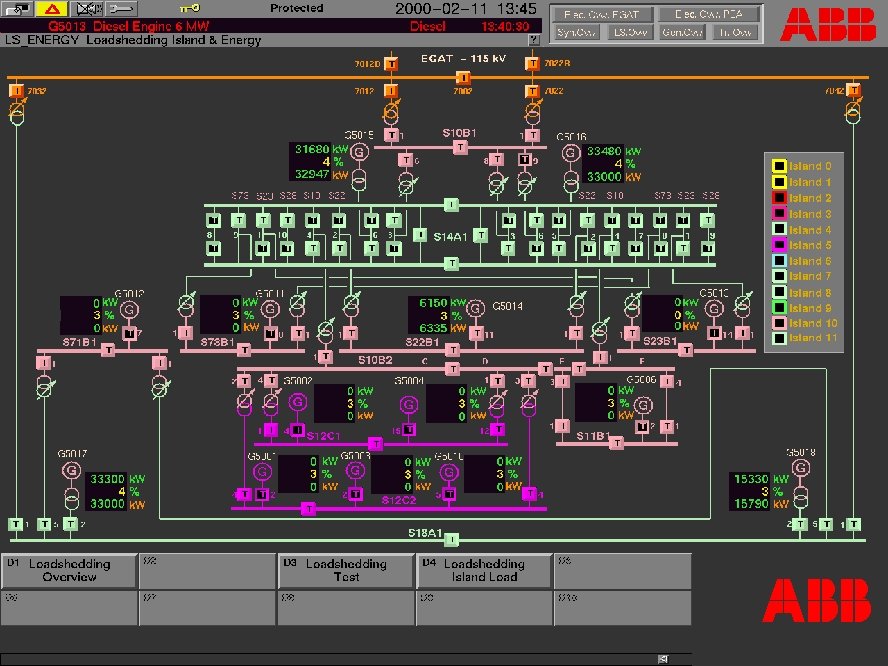Open the D3 Loadshedding Test page

(x=344, y=568)
